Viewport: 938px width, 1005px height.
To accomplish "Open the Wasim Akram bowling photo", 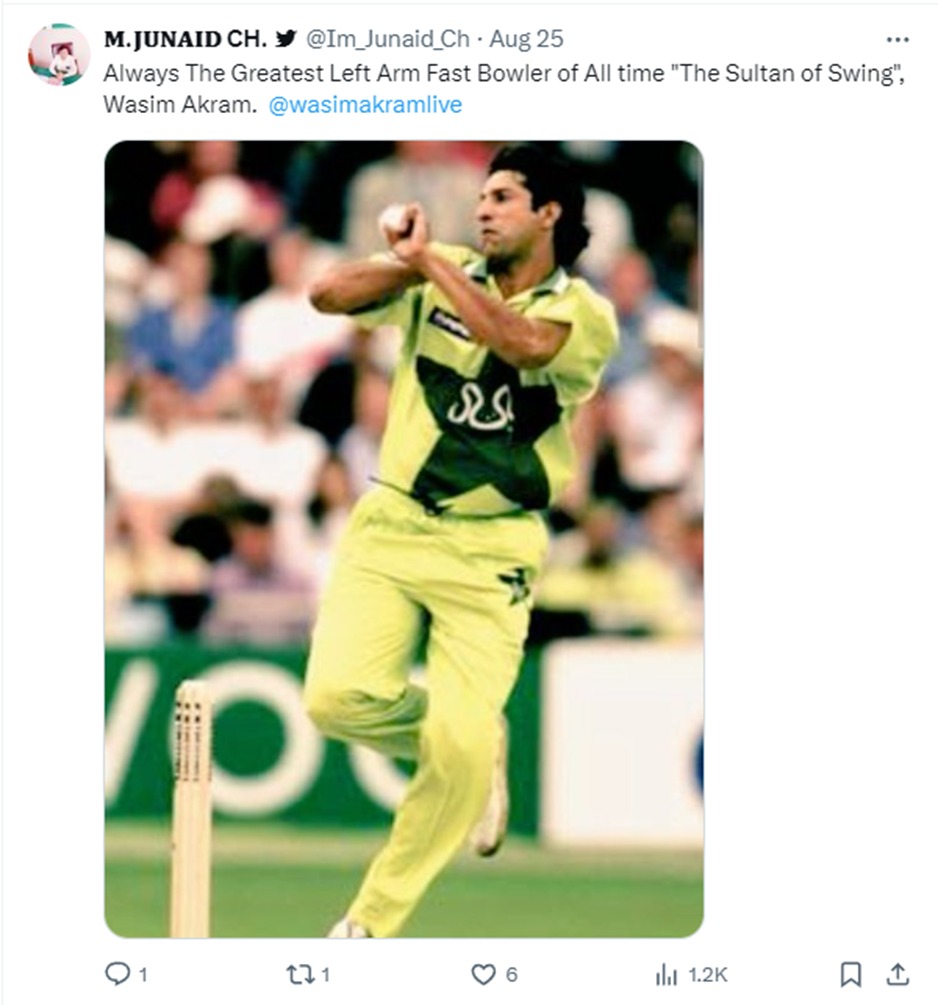I will tap(404, 539).
